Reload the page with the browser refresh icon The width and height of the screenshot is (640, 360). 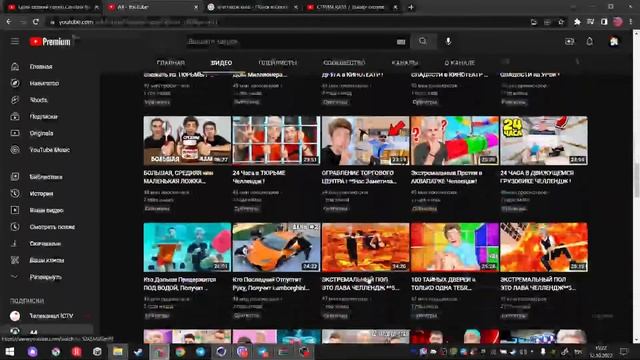tap(36, 22)
